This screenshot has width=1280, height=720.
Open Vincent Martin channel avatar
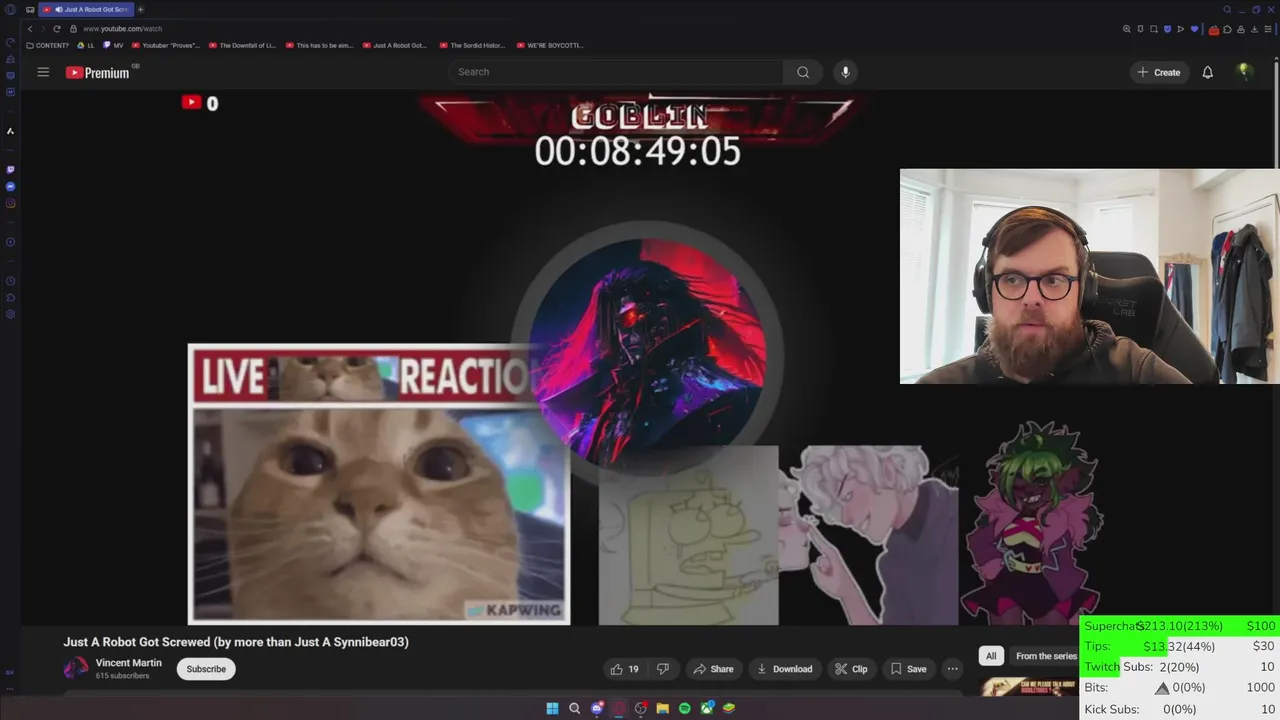pyautogui.click(x=76, y=668)
